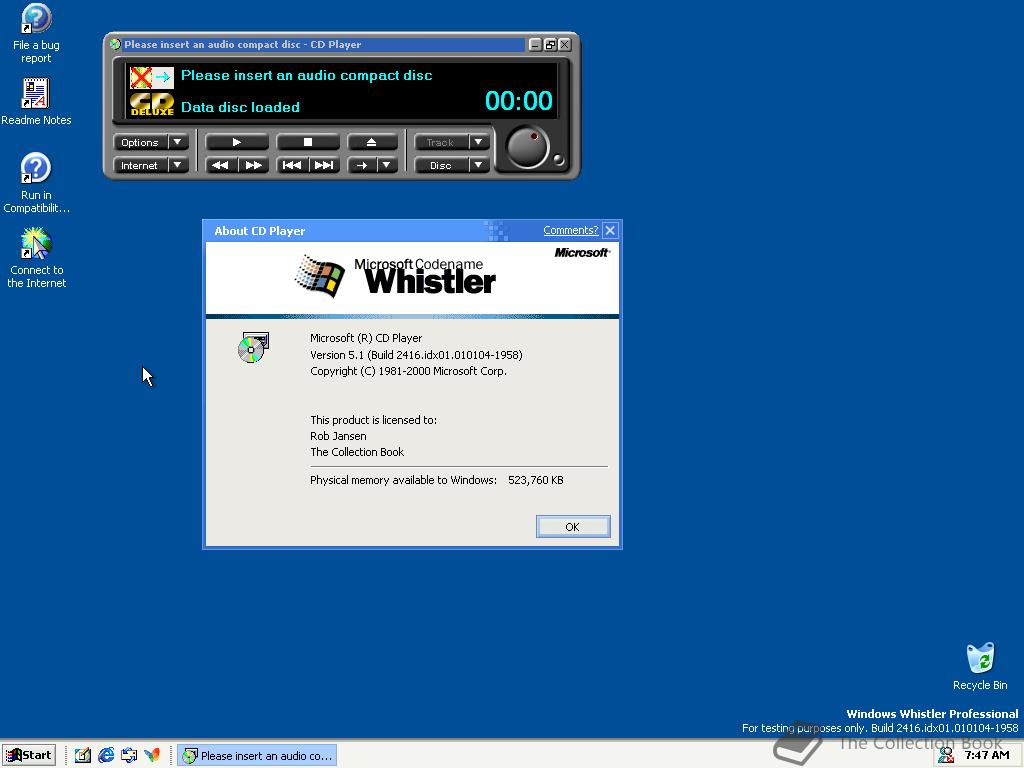Fast forward with the double-right-arrow button
This screenshot has height=768, width=1024.
coord(253,165)
